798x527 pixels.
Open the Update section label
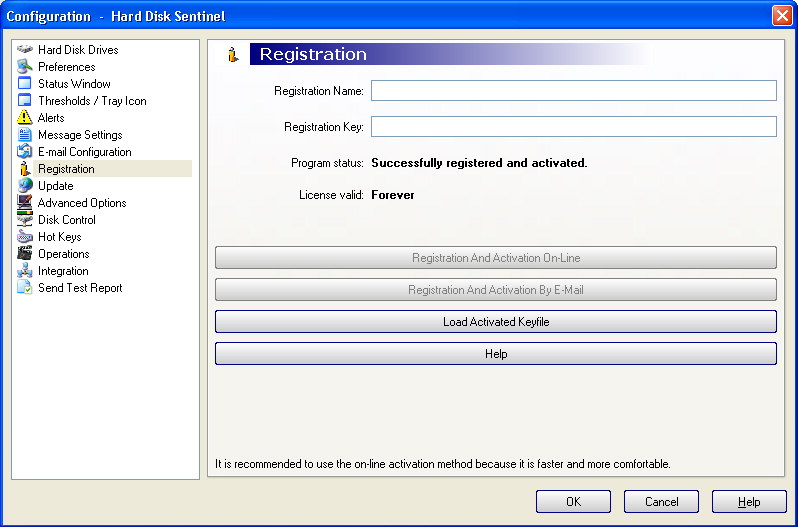55,186
